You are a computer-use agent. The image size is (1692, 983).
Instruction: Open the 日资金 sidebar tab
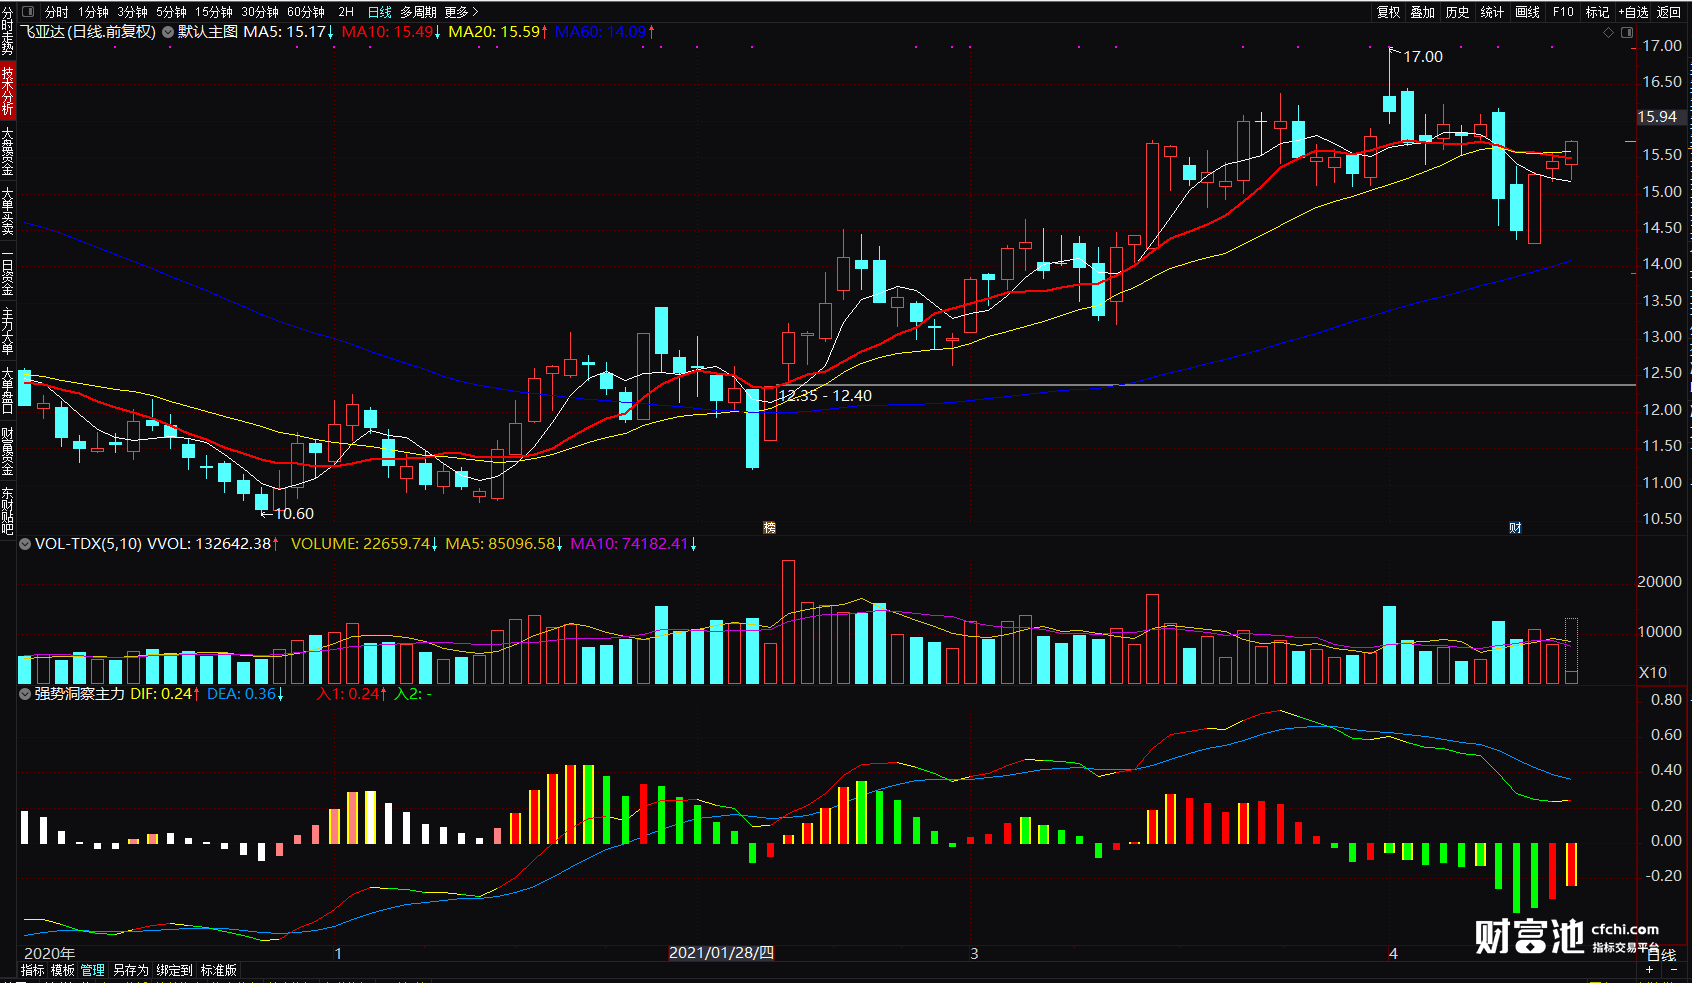point(7,272)
